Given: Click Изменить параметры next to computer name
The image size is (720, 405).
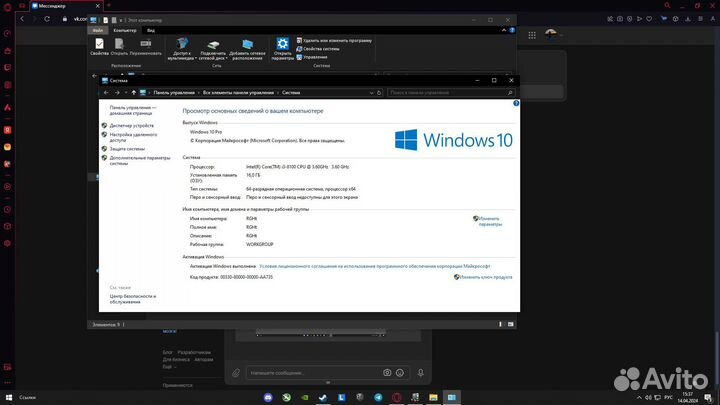Looking at the screenshot, I should click(489, 220).
